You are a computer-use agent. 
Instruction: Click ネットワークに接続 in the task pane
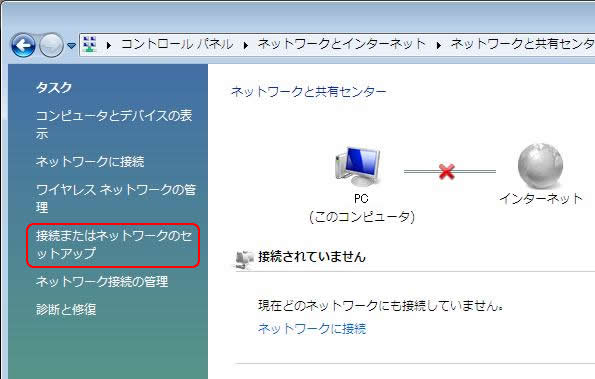click(x=90, y=162)
